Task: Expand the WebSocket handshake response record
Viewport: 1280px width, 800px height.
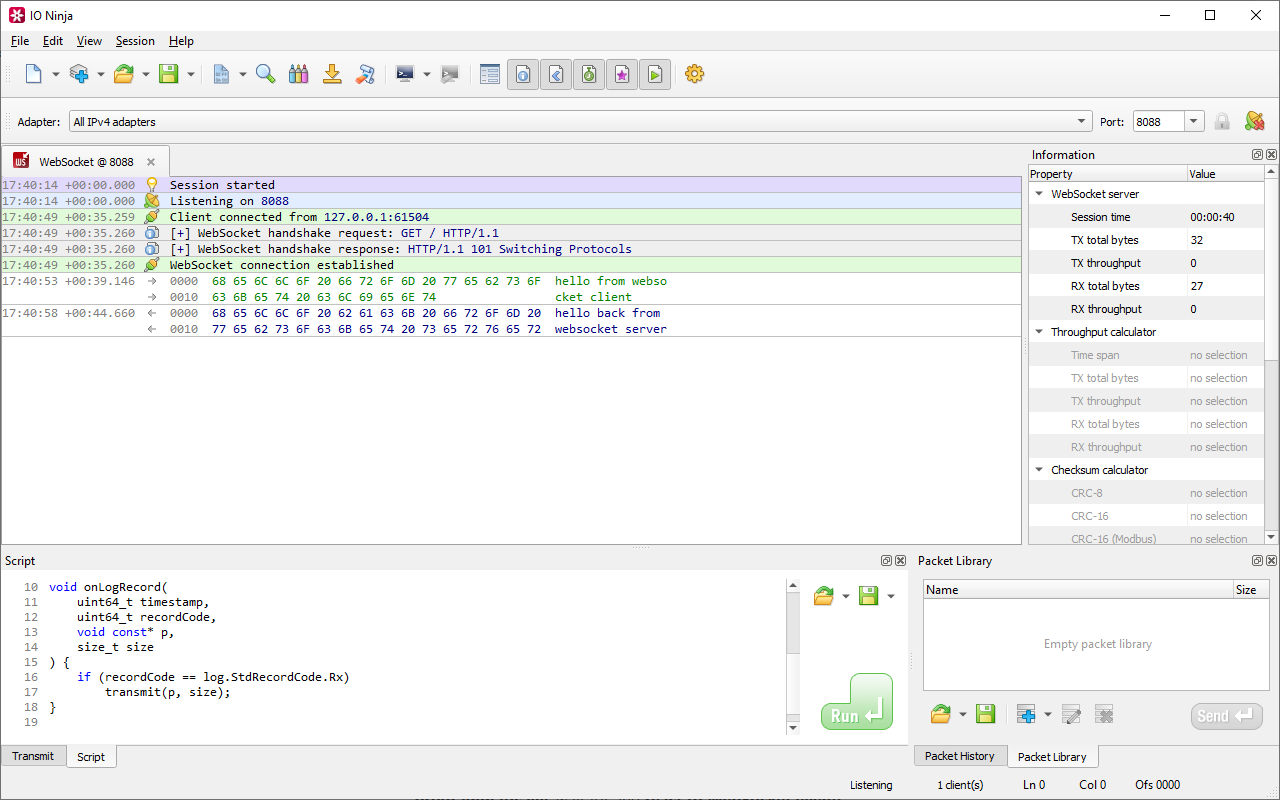Action: 180,249
